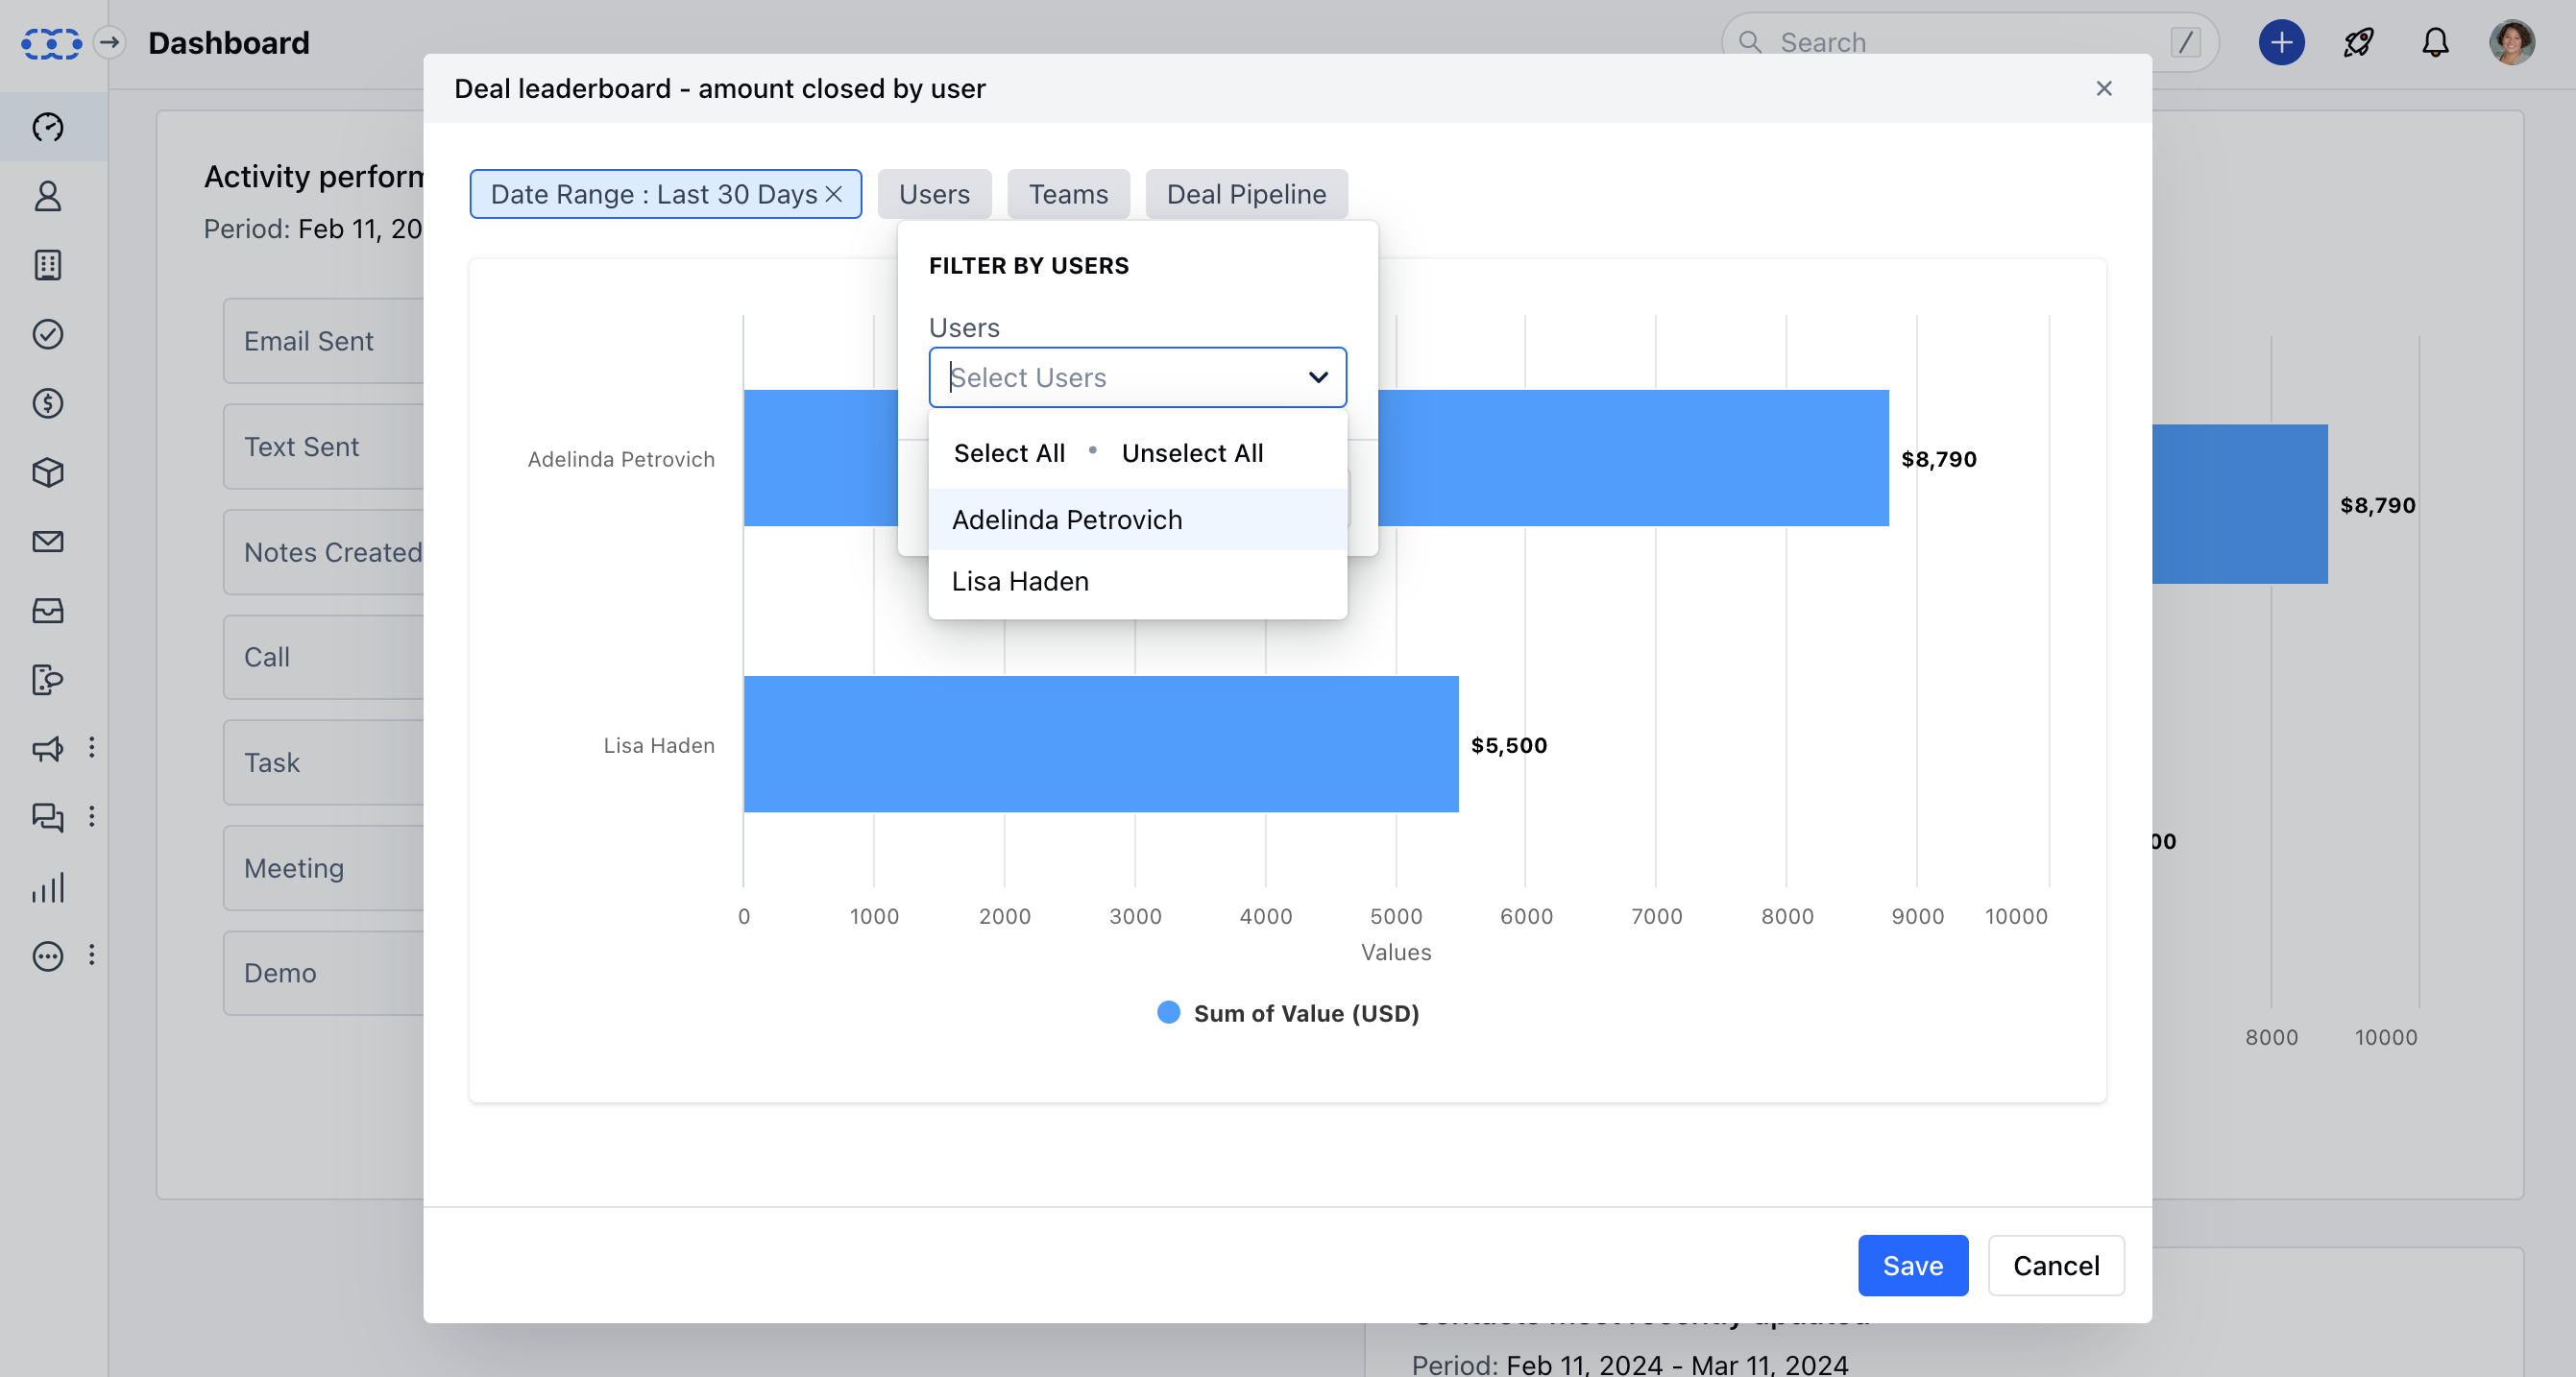Open Inbox tray icon in sidebar
Viewport: 2576px width, 1377px height.
(48, 610)
